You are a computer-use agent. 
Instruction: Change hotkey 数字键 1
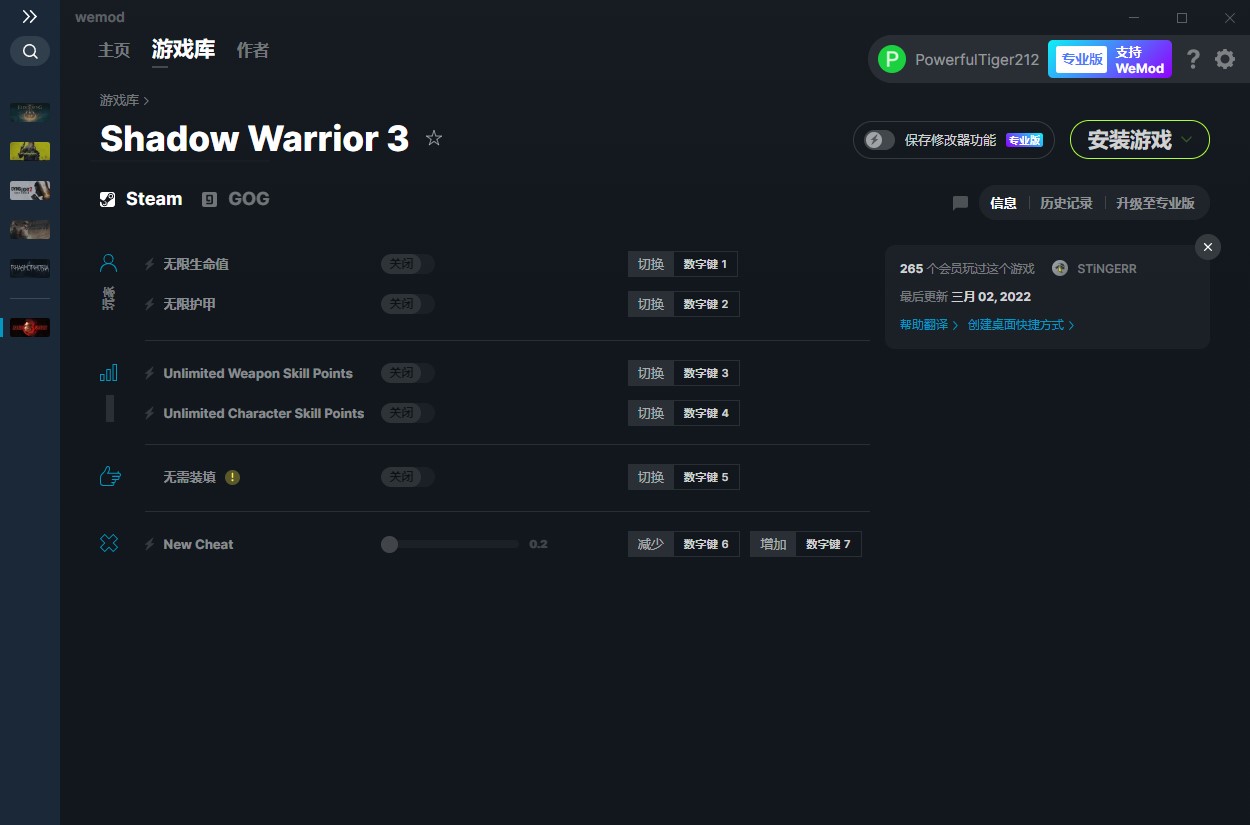point(706,264)
